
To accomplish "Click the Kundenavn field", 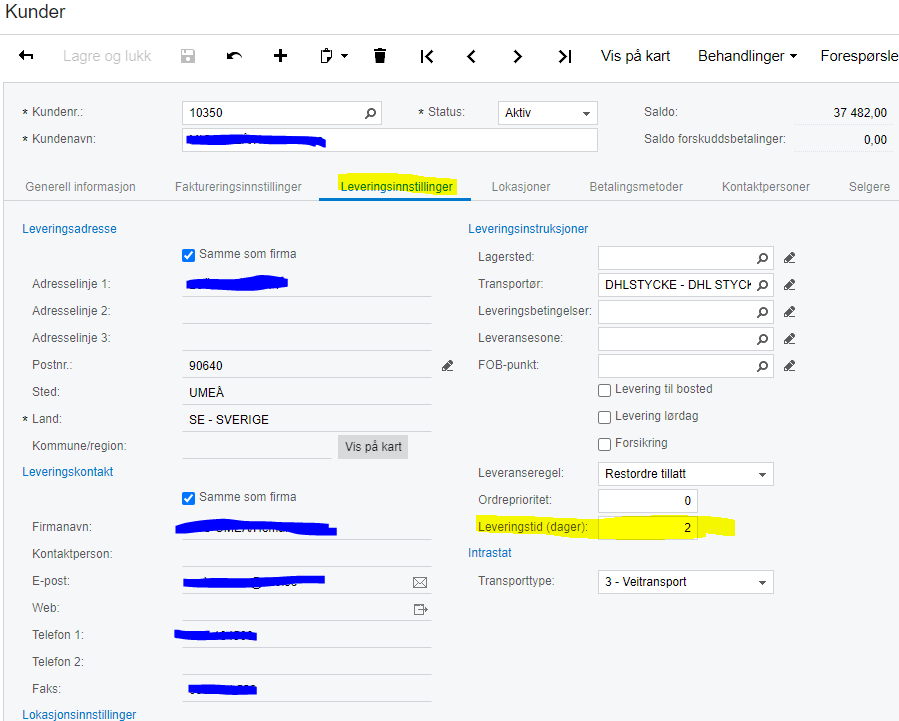I will pos(390,140).
